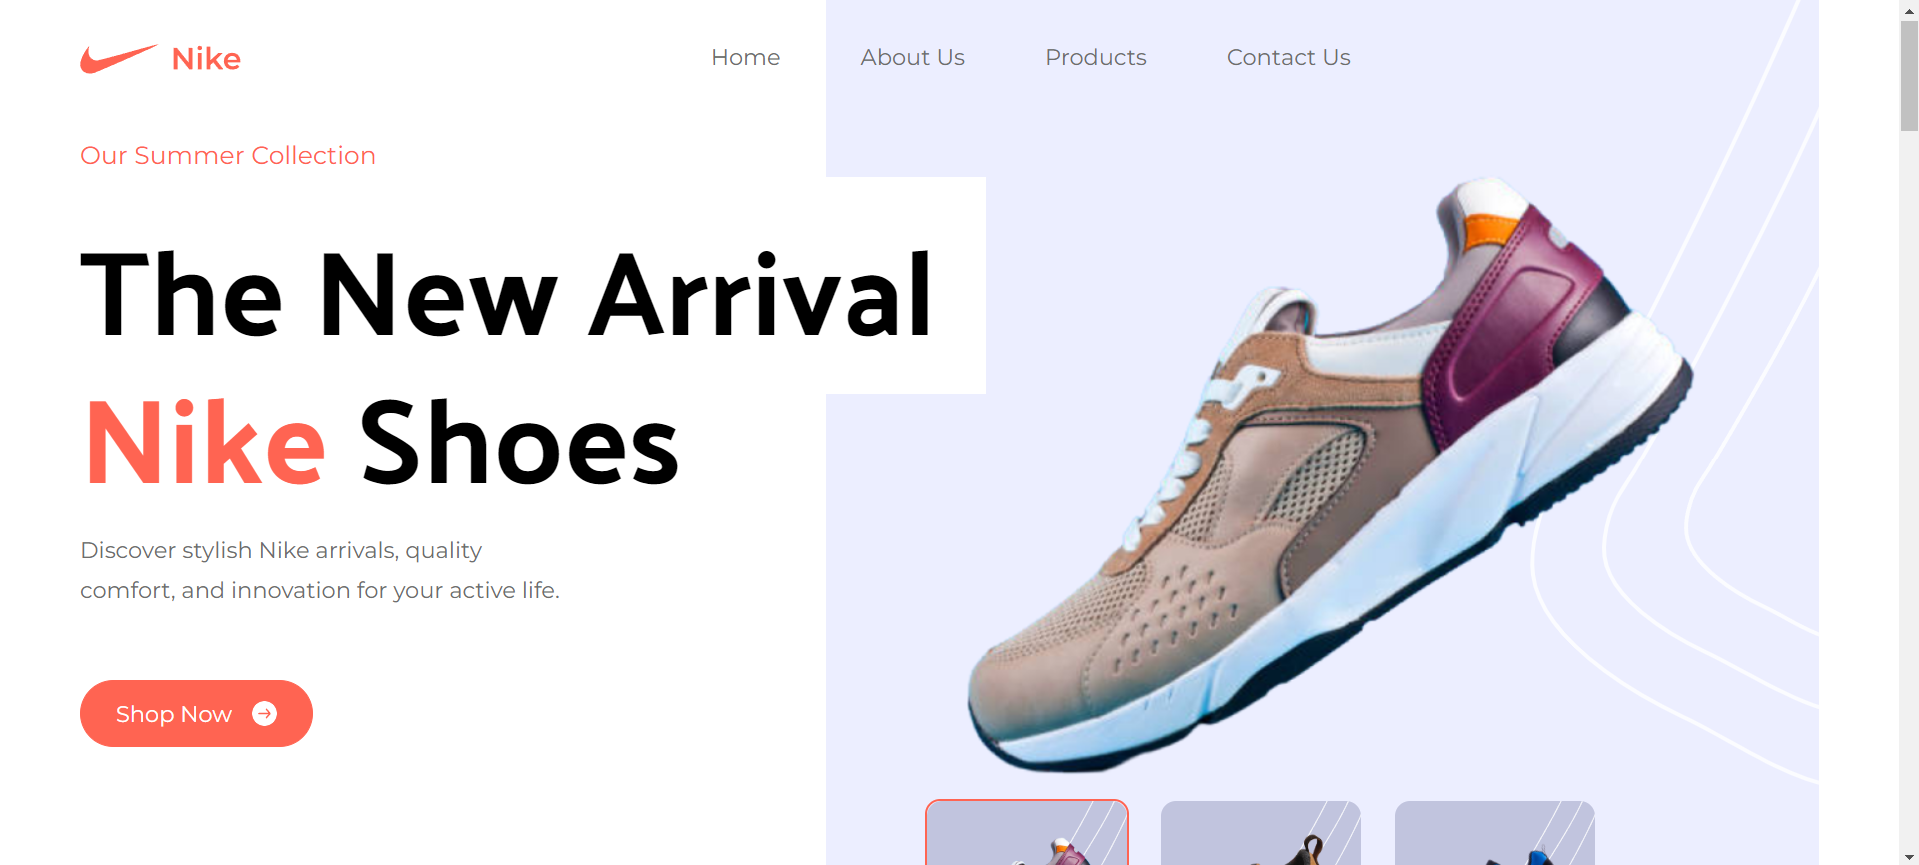1919x865 pixels.
Task: Click the scrollbar down arrow
Action: 1909,856
